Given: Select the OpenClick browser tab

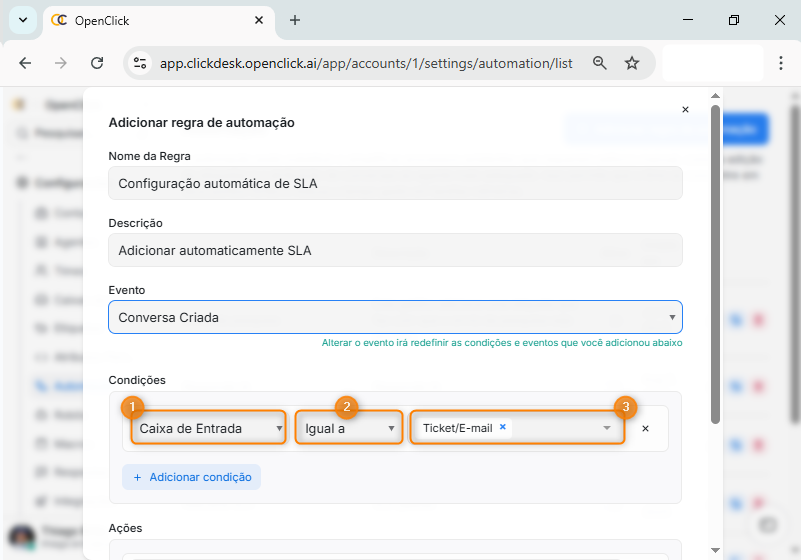Looking at the screenshot, I should point(150,20).
